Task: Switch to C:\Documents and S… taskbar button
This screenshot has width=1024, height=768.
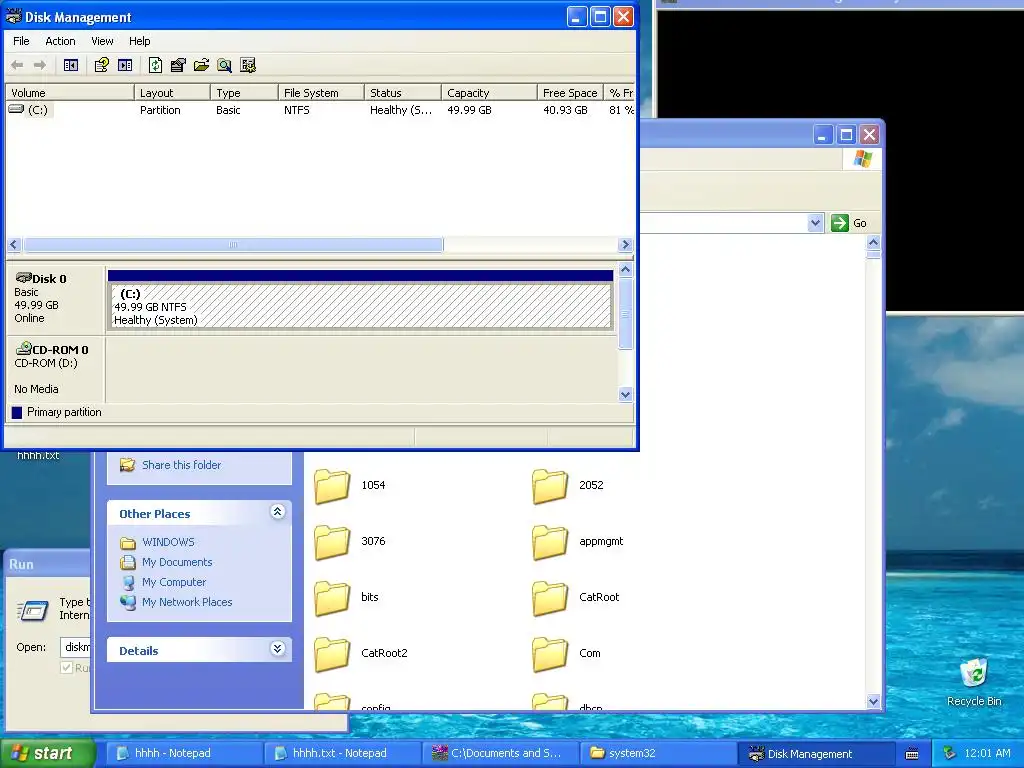Action: [x=500, y=754]
